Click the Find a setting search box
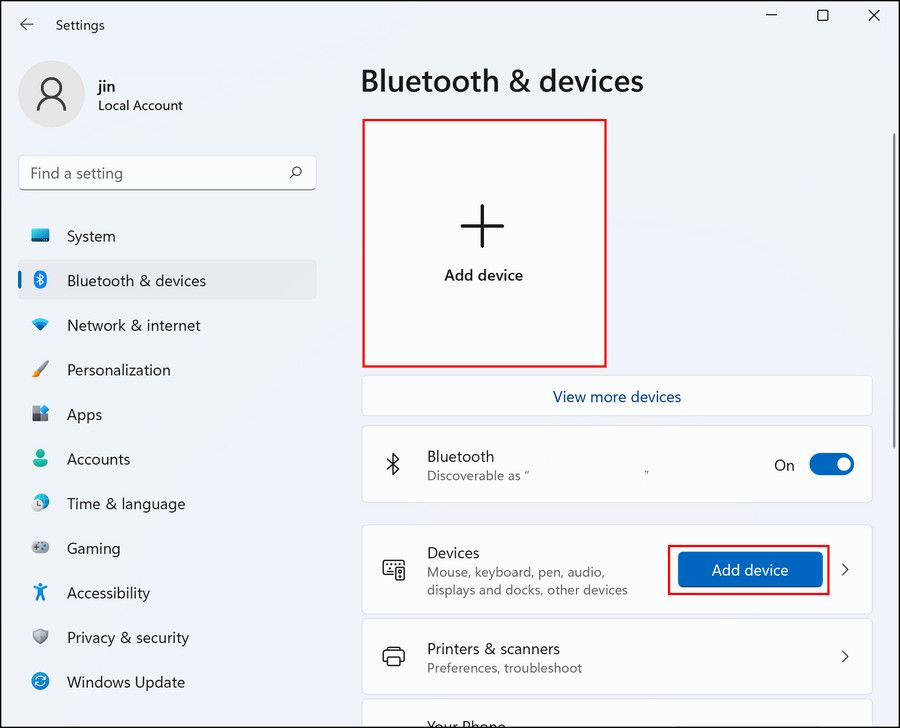This screenshot has width=900, height=728. 166,173
